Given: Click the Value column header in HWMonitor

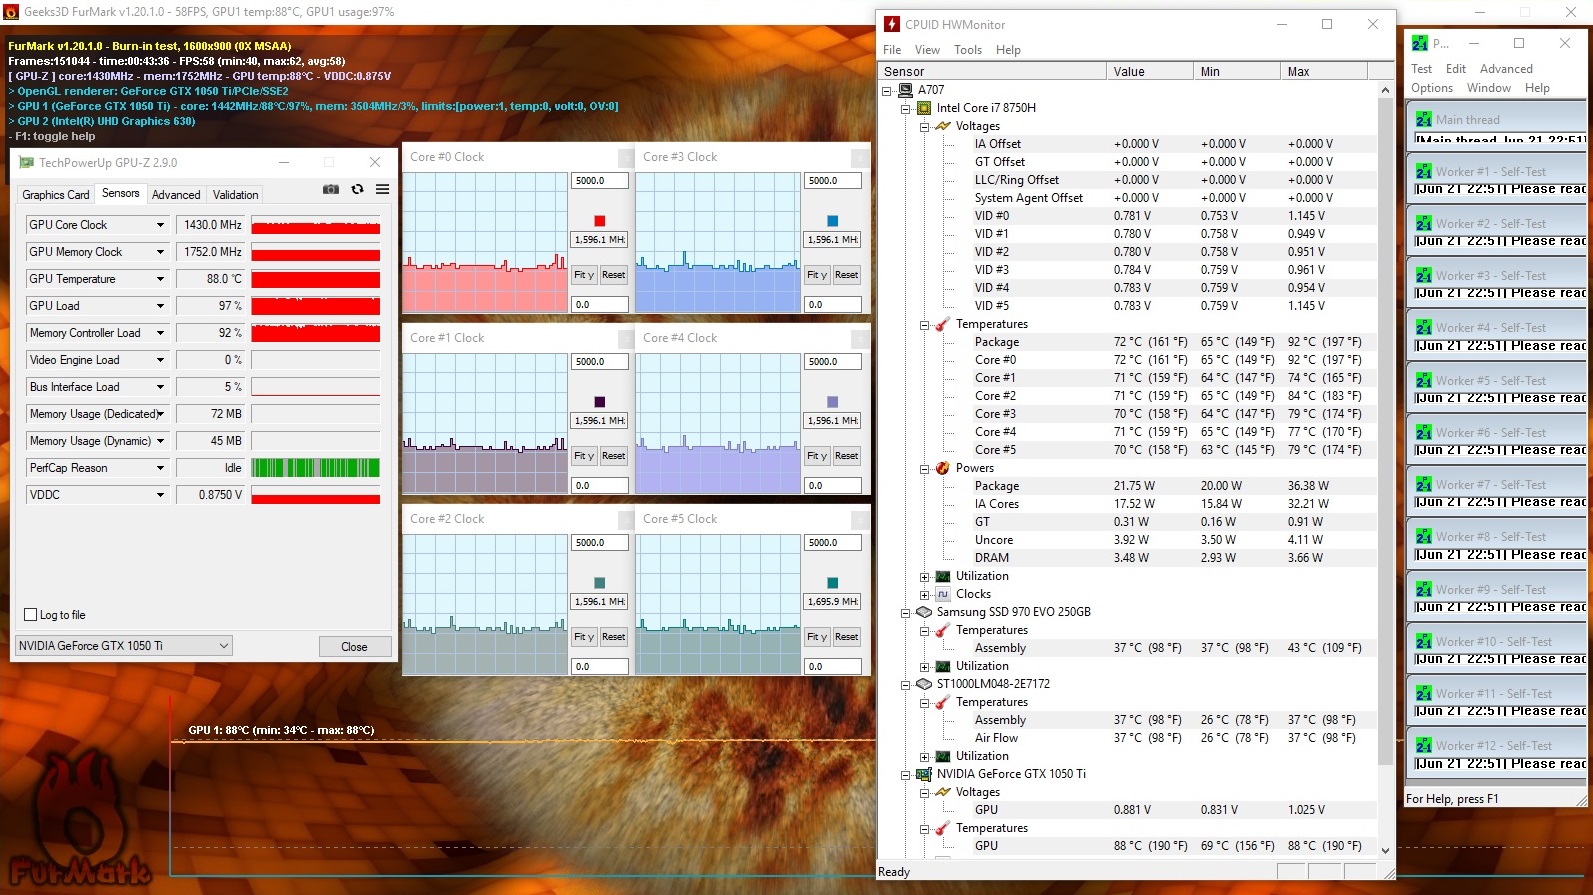Looking at the screenshot, I should point(1149,72).
